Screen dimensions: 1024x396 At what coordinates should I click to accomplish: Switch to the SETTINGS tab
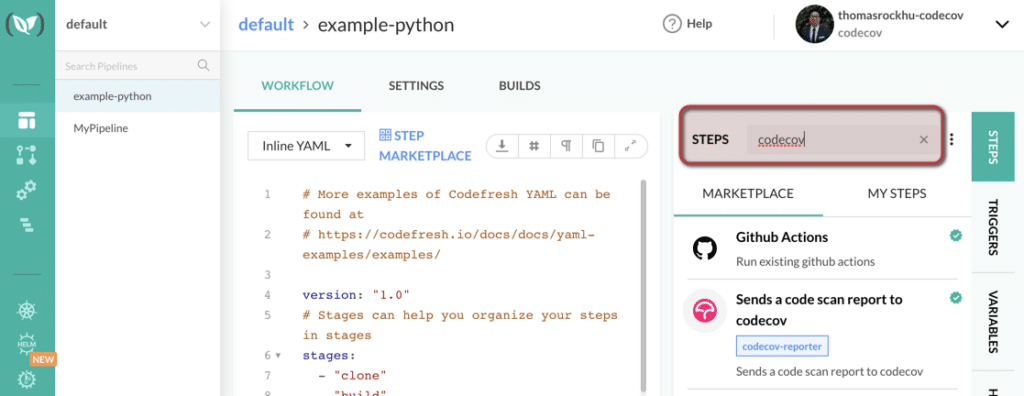(416, 86)
